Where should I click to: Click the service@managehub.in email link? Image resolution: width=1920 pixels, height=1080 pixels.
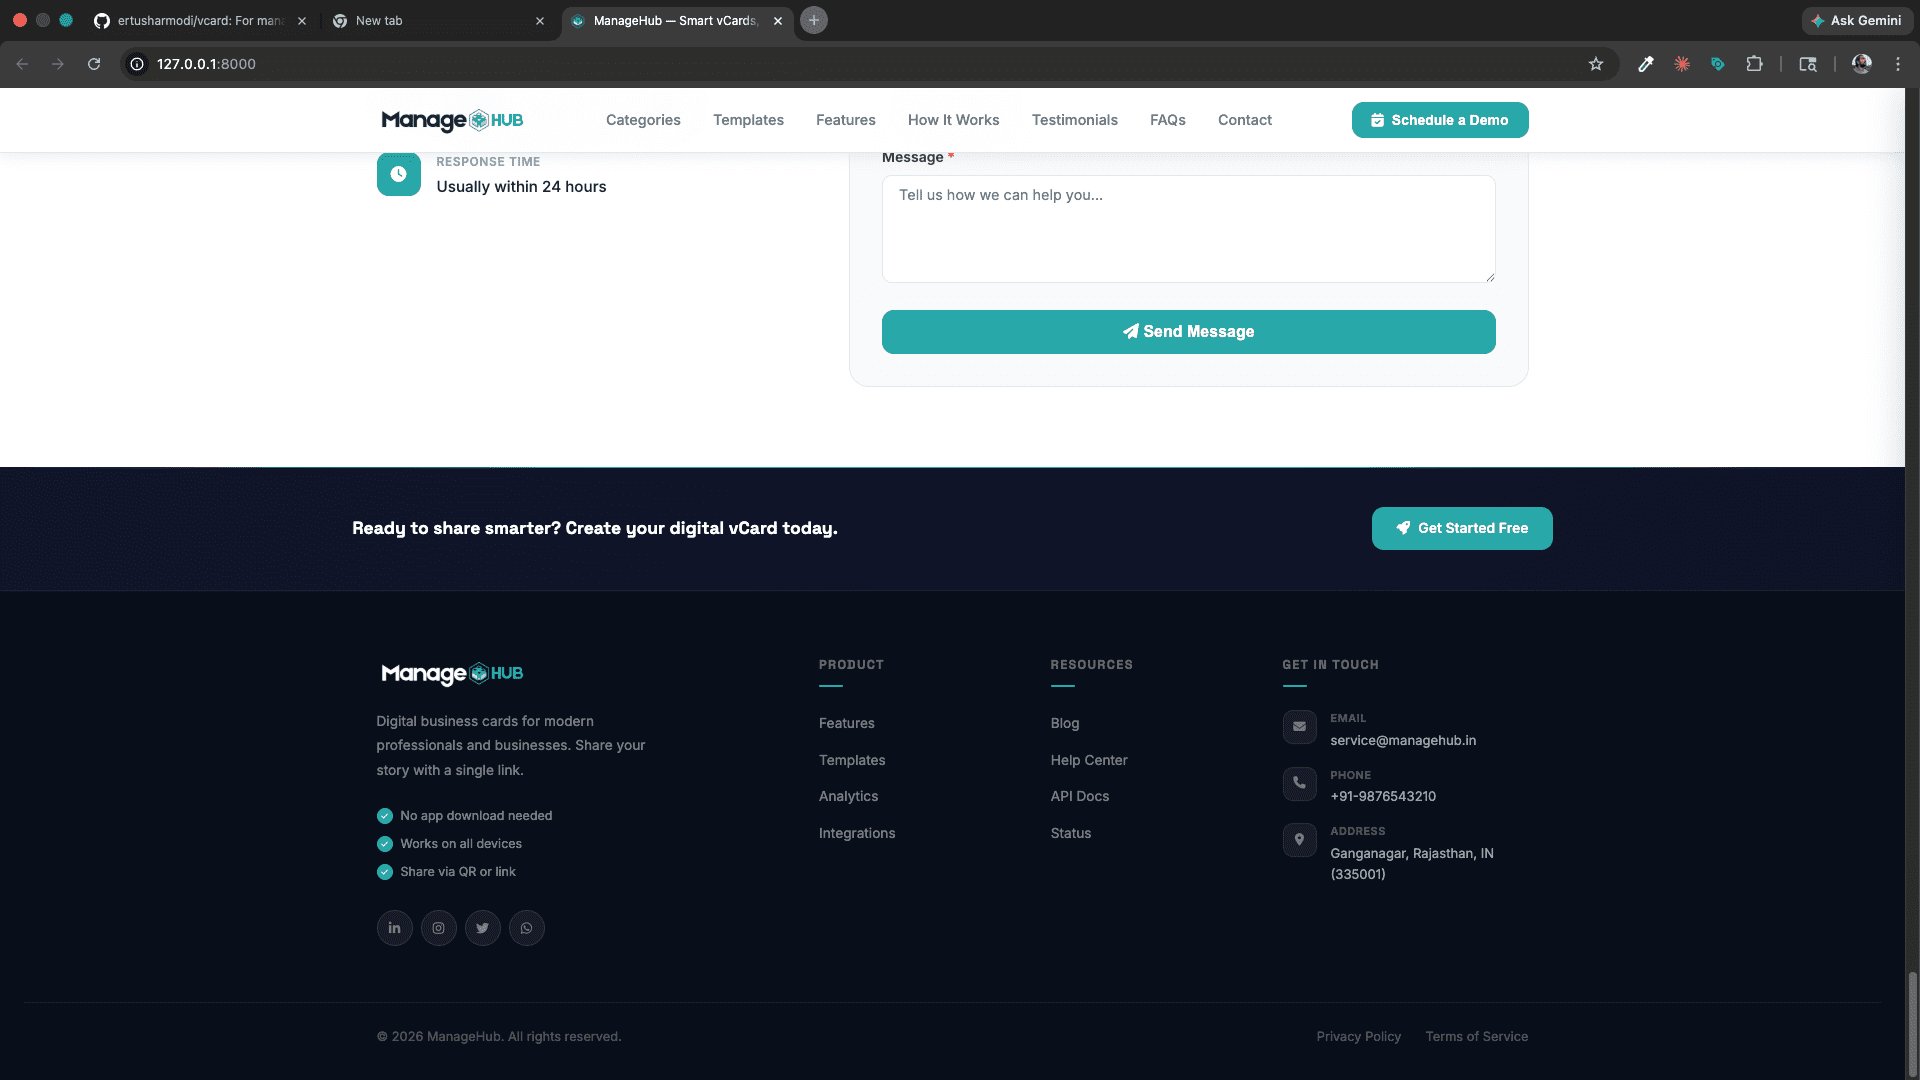[1403, 740]
